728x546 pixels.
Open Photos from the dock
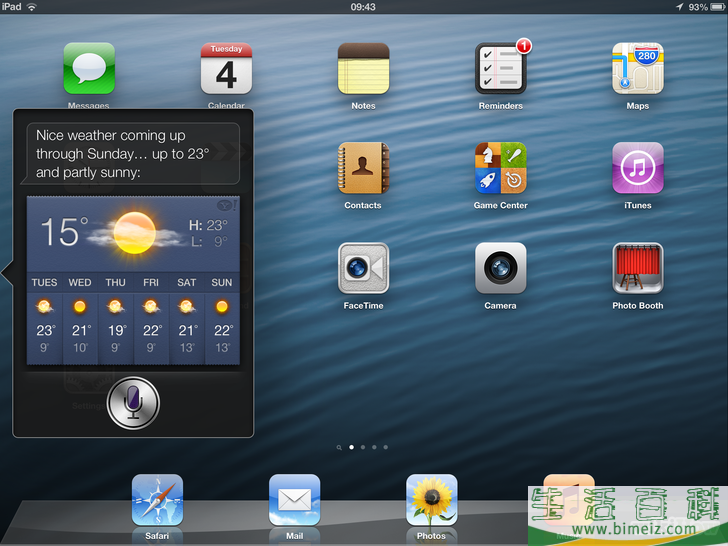pos(432,500)
